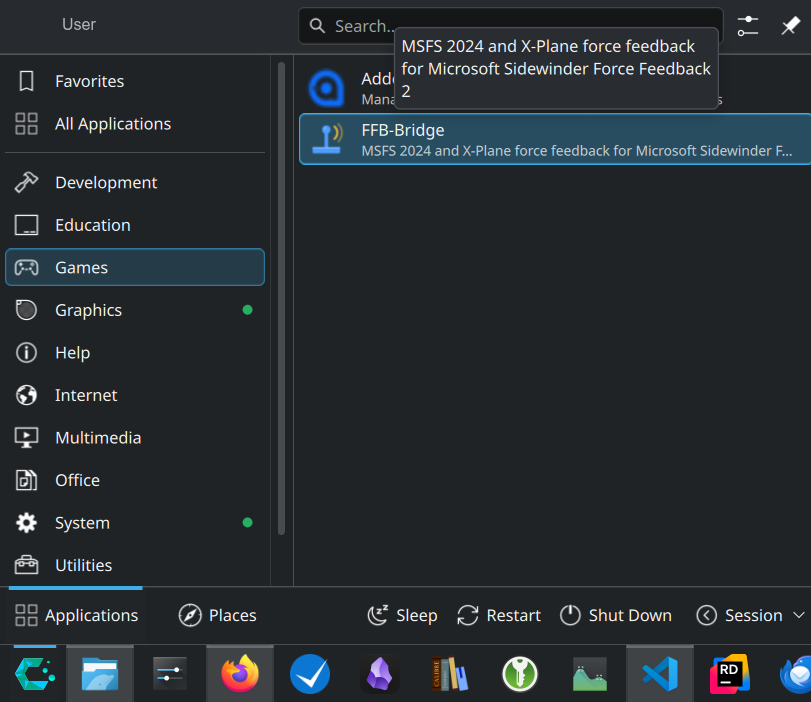The image size is (811, 702).
Task: Put computer to Sleep
Action: [402, 615]
